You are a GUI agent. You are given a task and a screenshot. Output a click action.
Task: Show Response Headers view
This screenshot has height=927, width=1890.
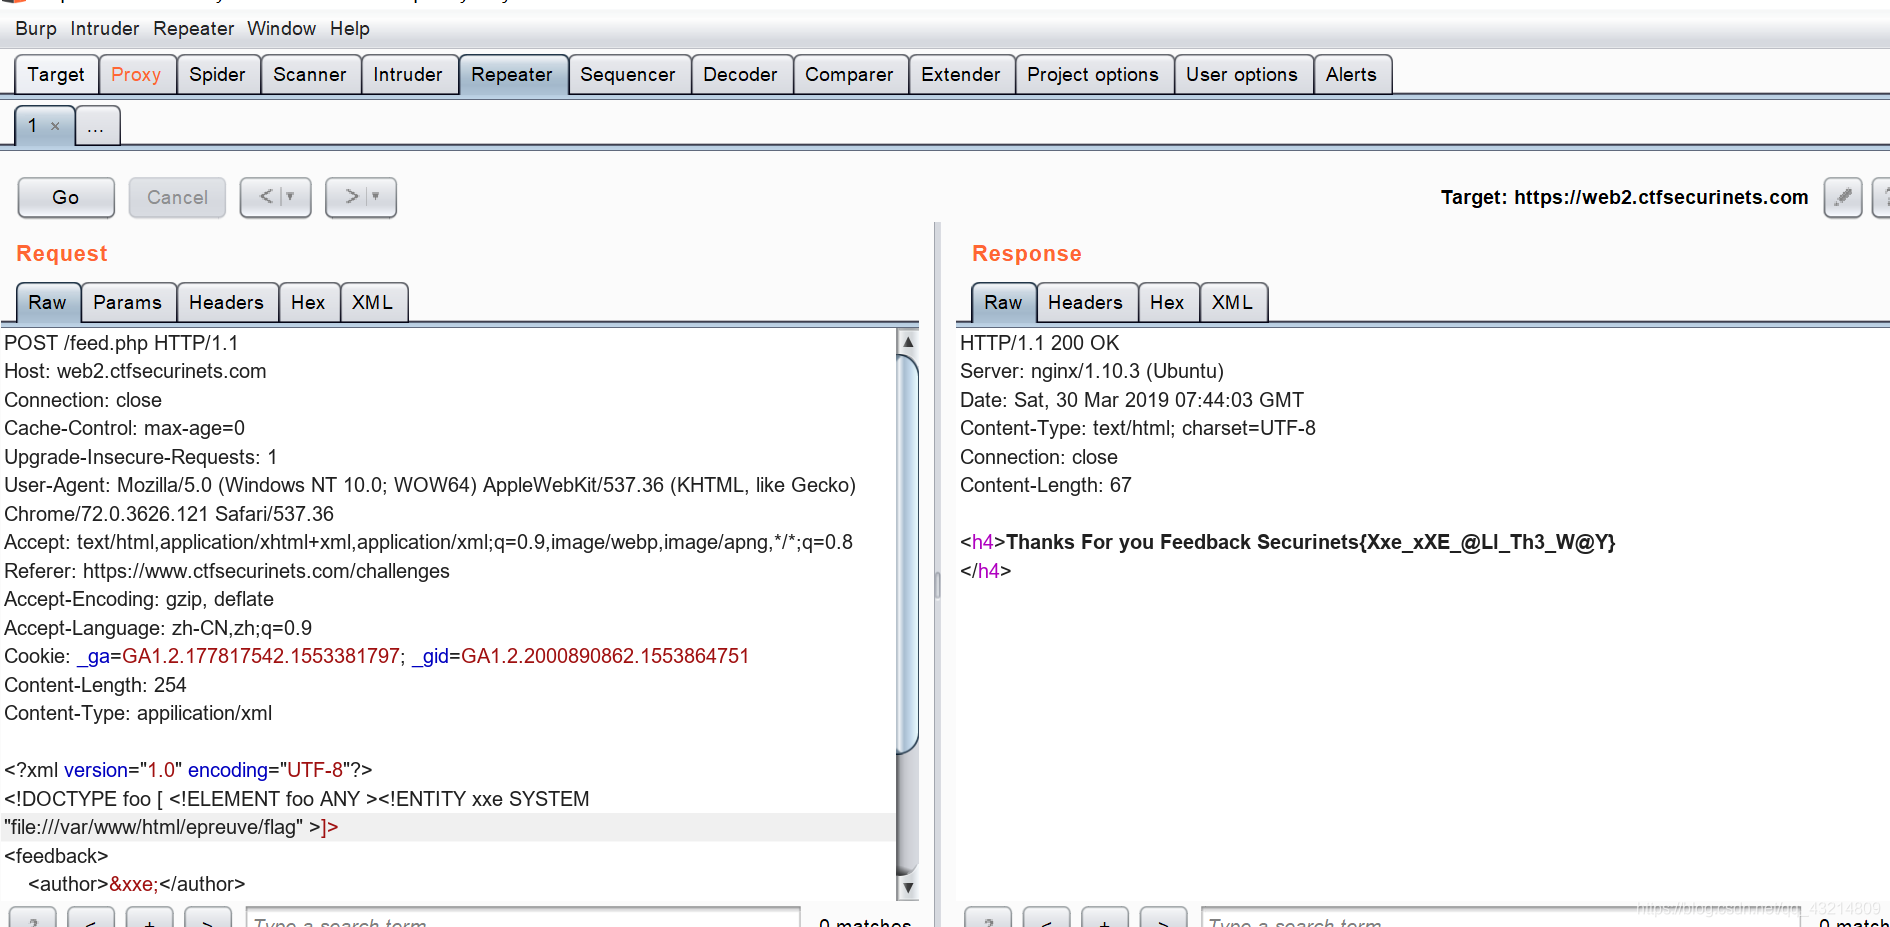click(1085, 303)
